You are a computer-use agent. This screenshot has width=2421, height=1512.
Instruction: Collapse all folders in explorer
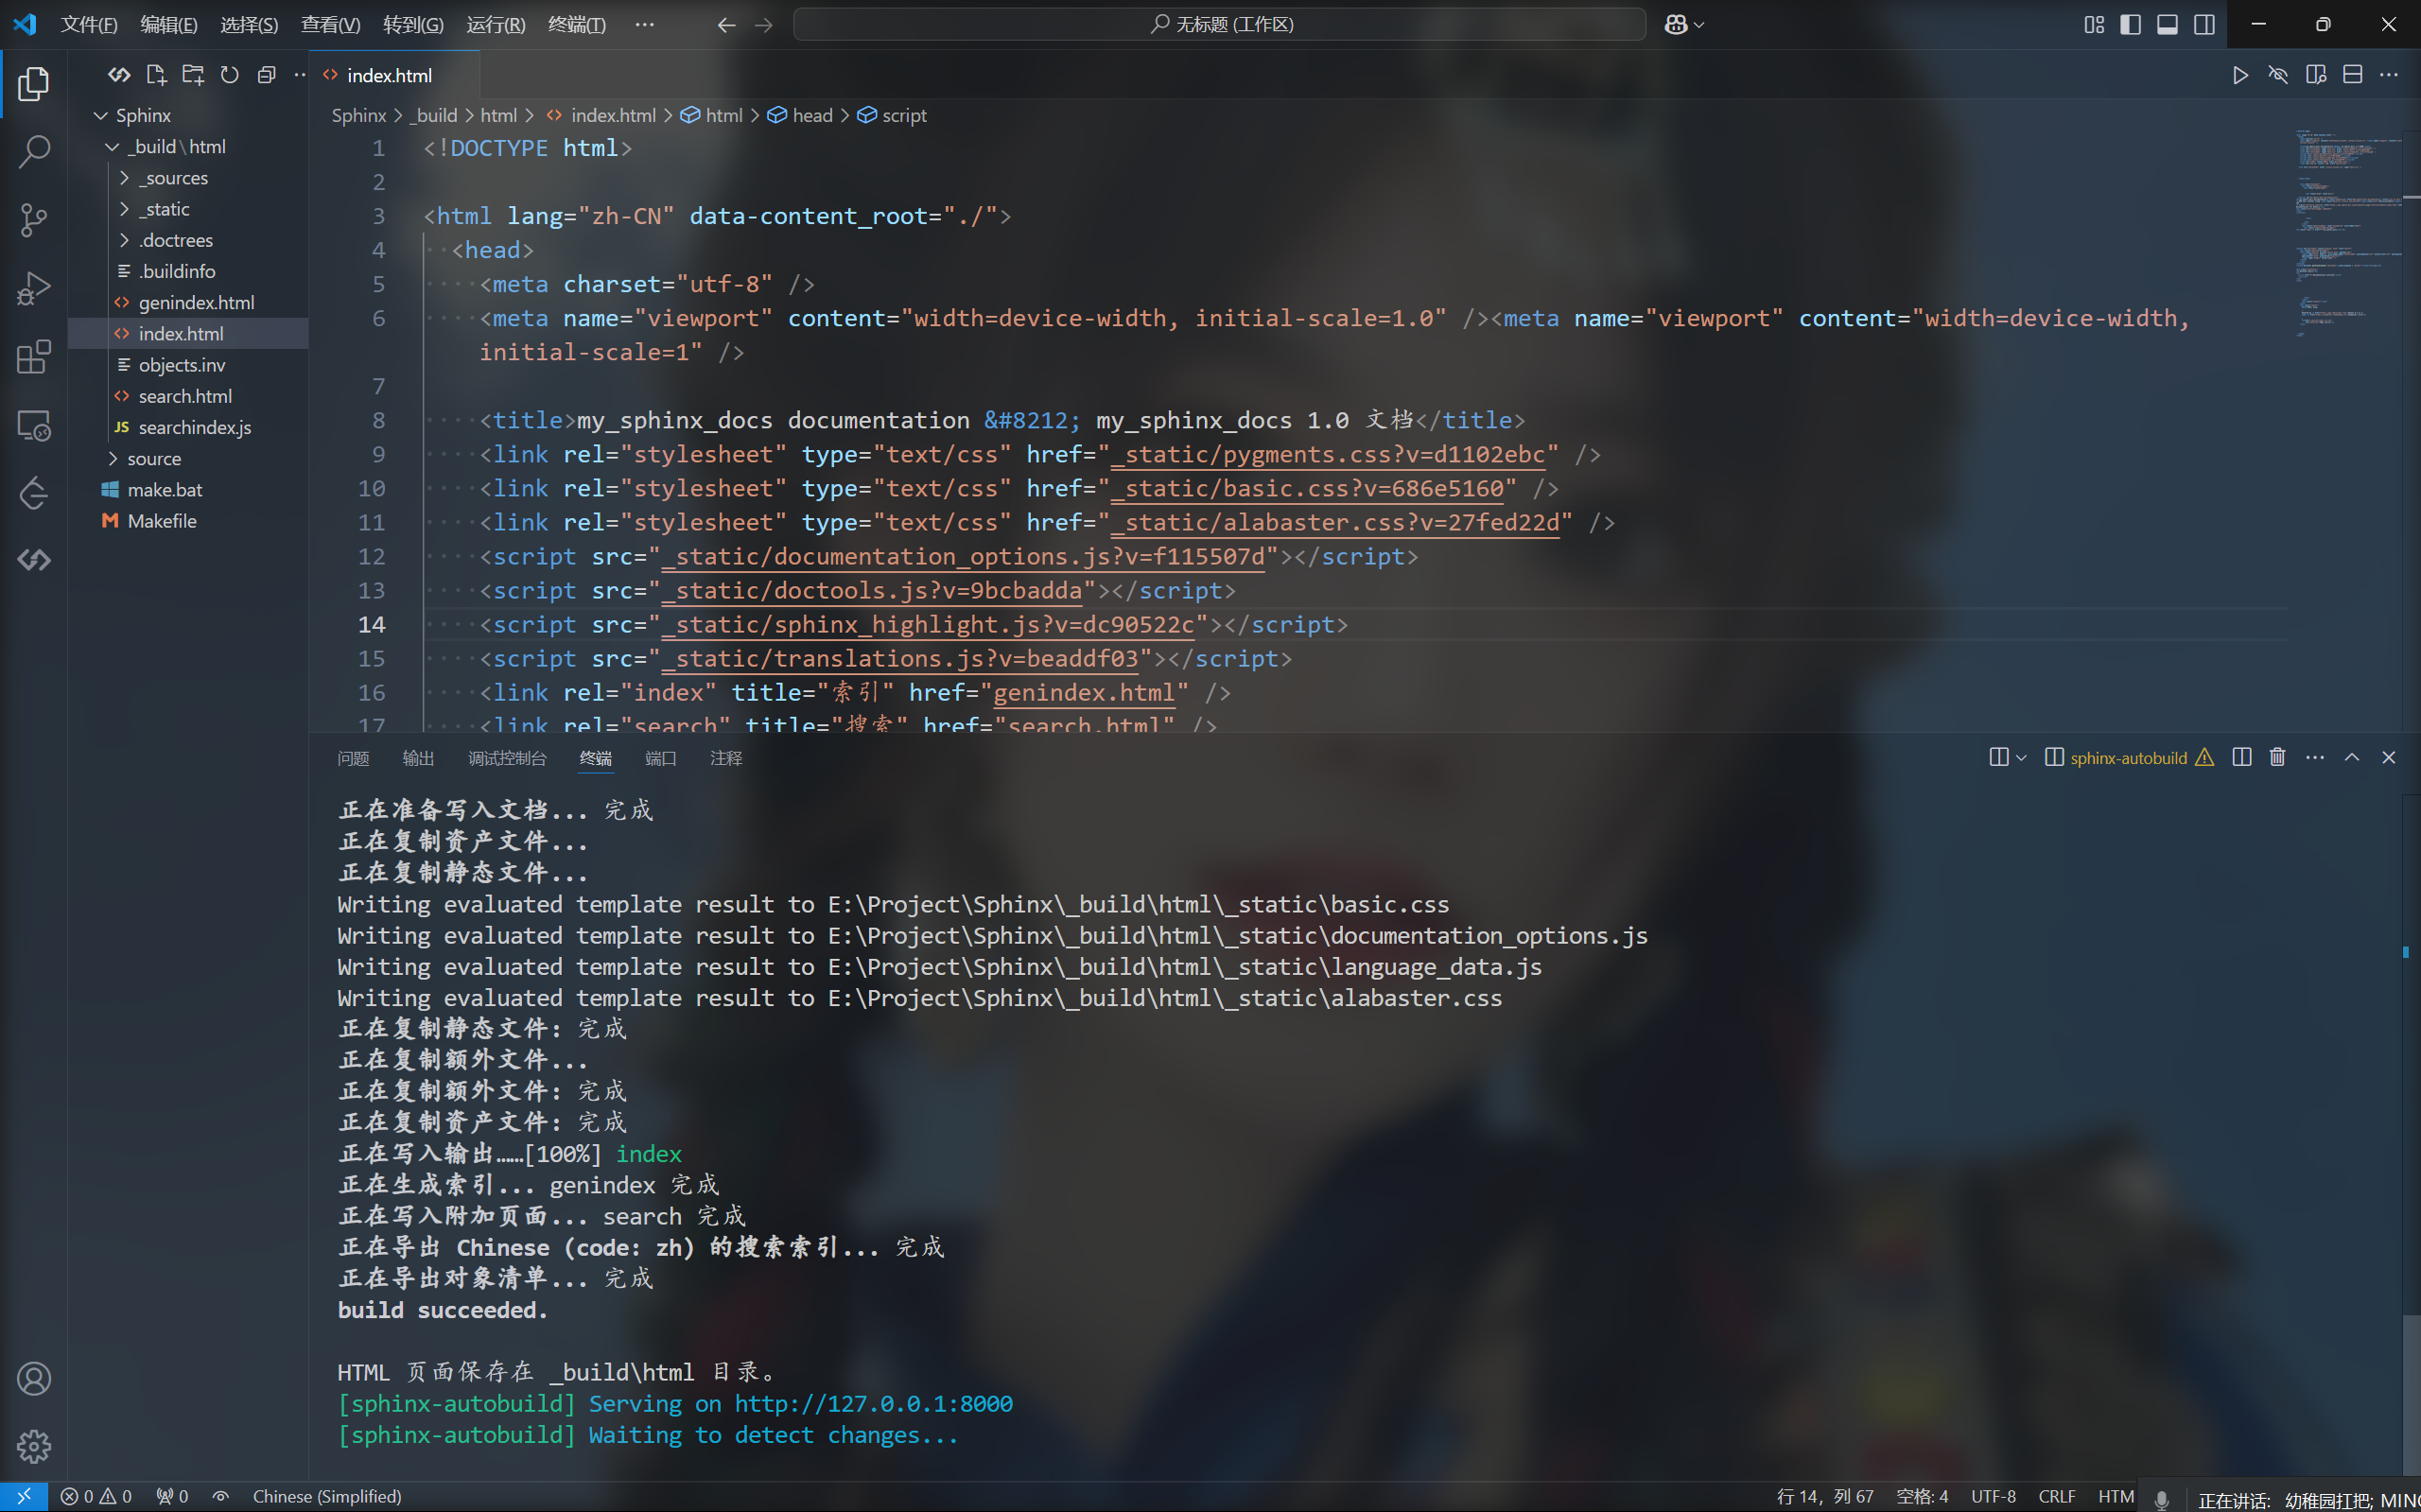[266, 75]
